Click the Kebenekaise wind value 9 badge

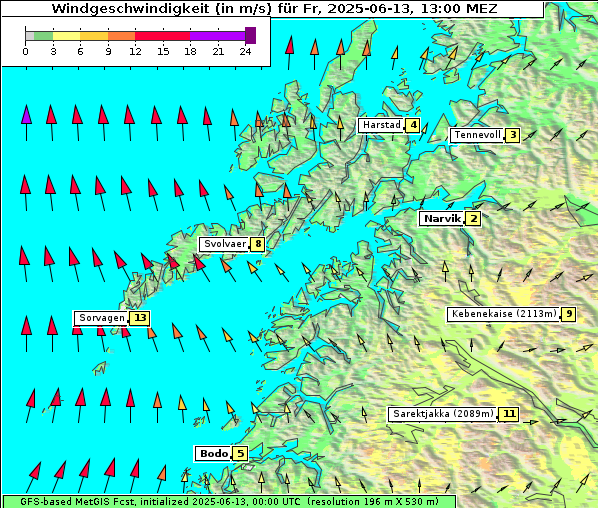coord(569,314)
